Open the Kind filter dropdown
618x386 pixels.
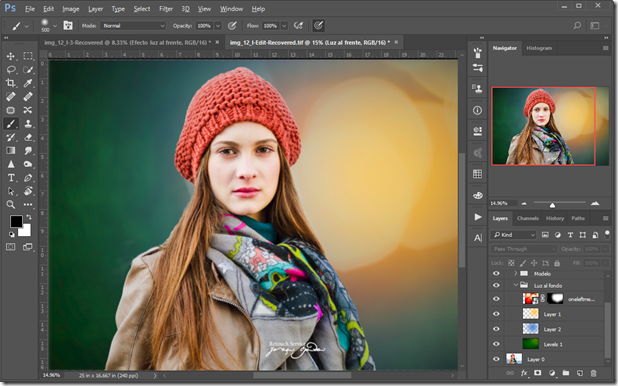(x=514, y=235)
